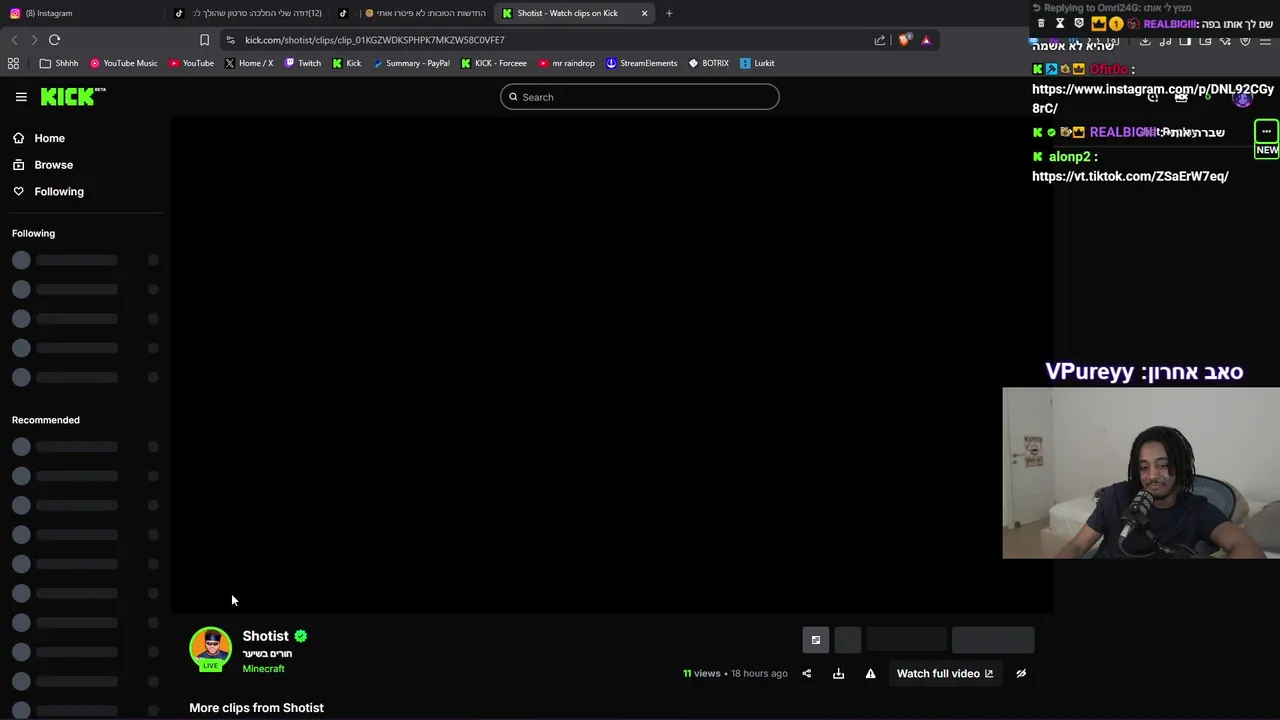The width and height of the screenshot is (1280, 720).
Task: Open the Home / X bookmark
Action: coord(249,63)
